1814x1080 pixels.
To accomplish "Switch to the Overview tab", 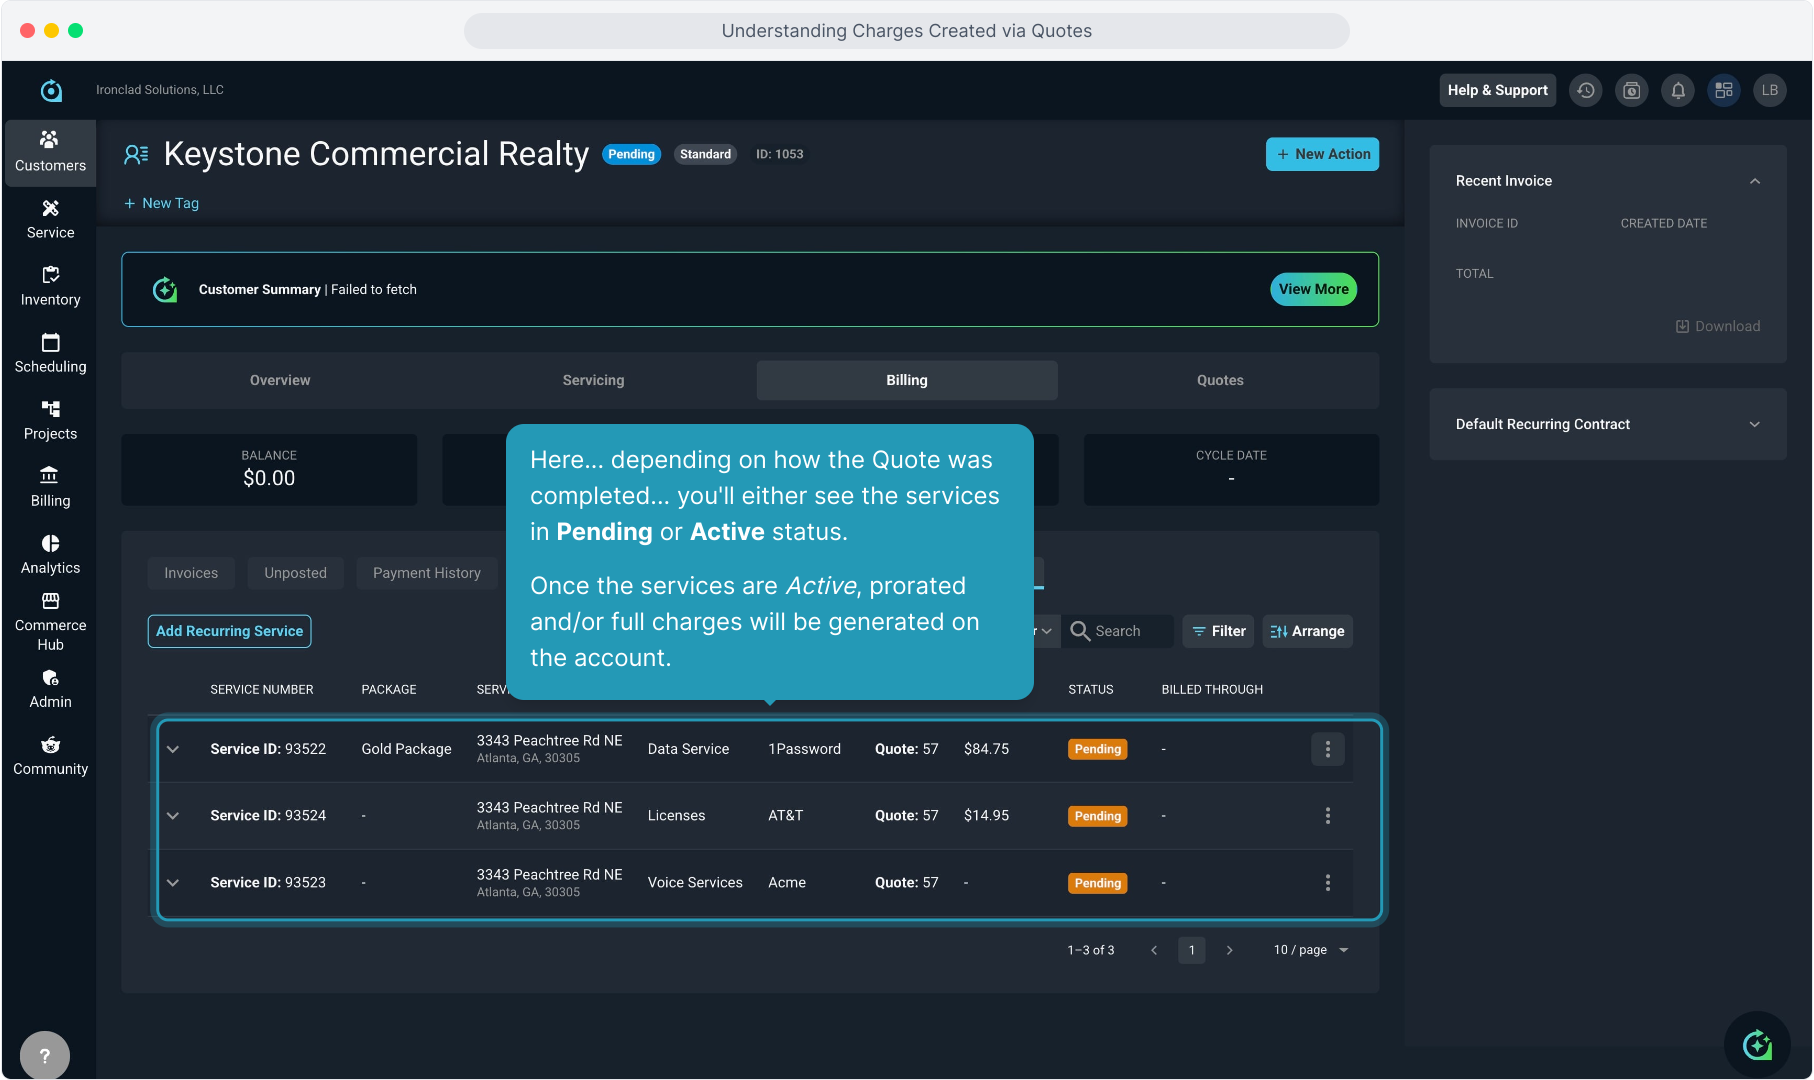I will pos(280,380).
